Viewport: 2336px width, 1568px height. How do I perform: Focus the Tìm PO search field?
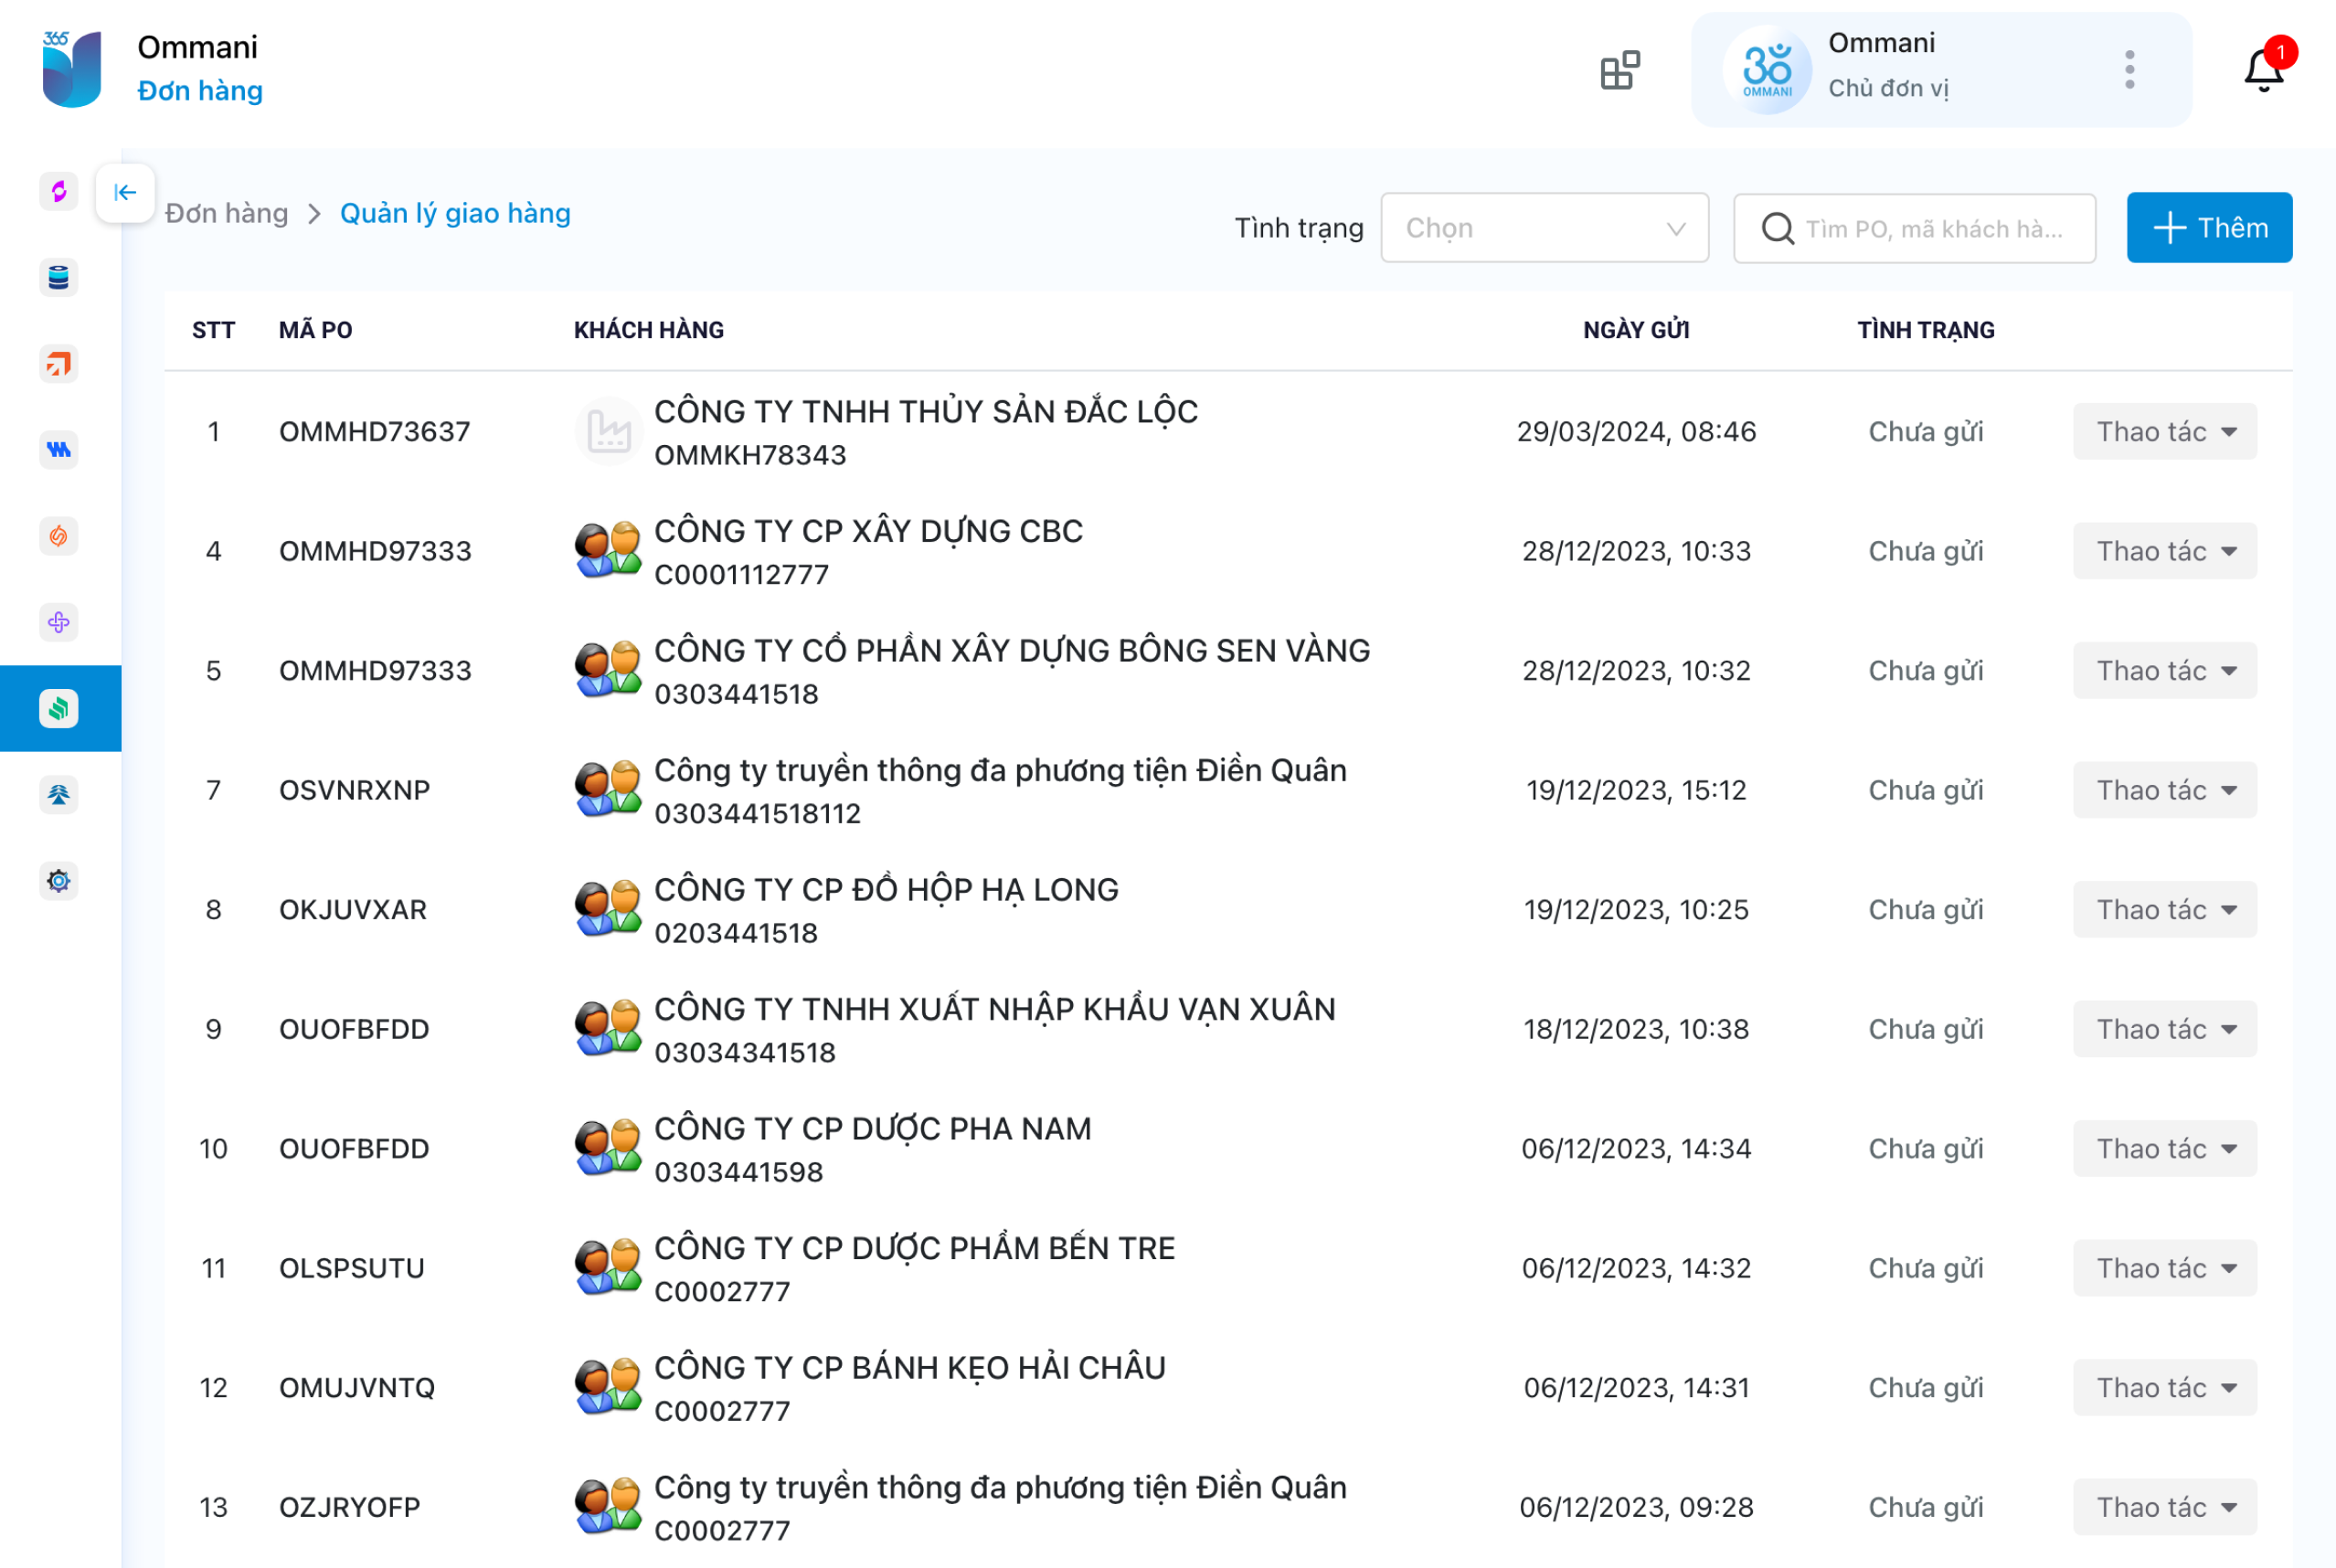pyautogui.click(x=1930, y=229)
